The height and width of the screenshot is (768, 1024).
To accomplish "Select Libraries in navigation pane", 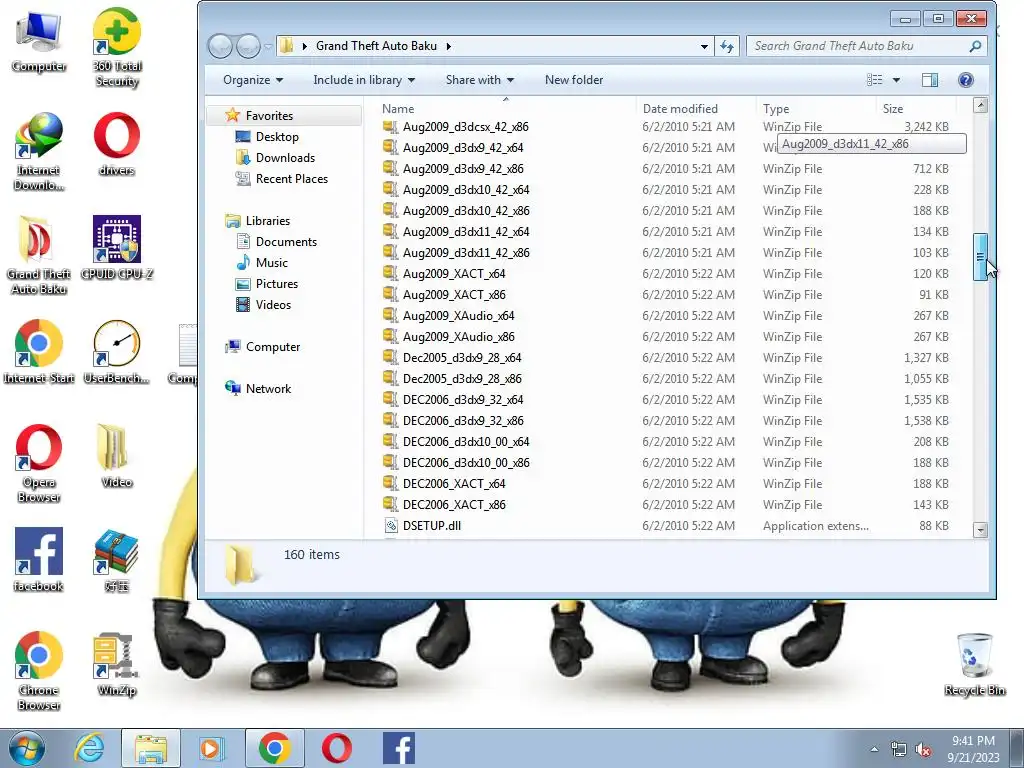I will click(268, 221).
